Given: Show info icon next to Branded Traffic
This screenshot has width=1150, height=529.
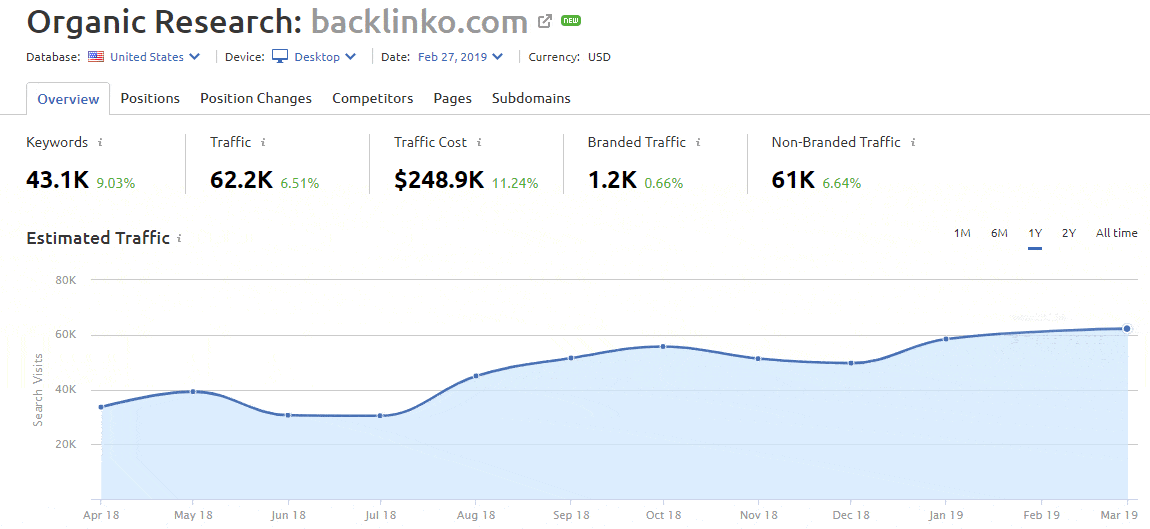Looking at the screenshot, I should pos(697,143).
